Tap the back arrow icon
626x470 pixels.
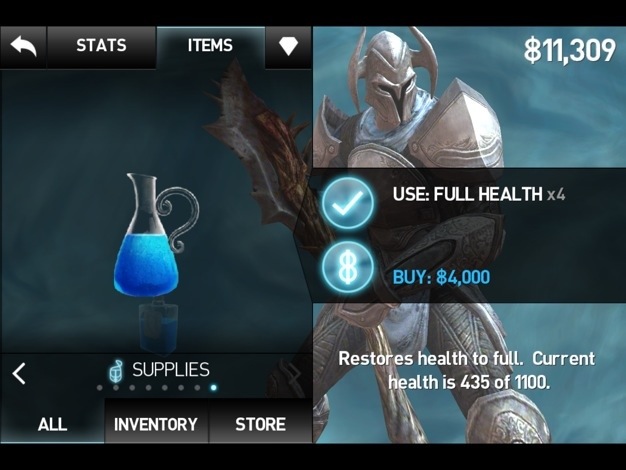(x=23, y=47)
